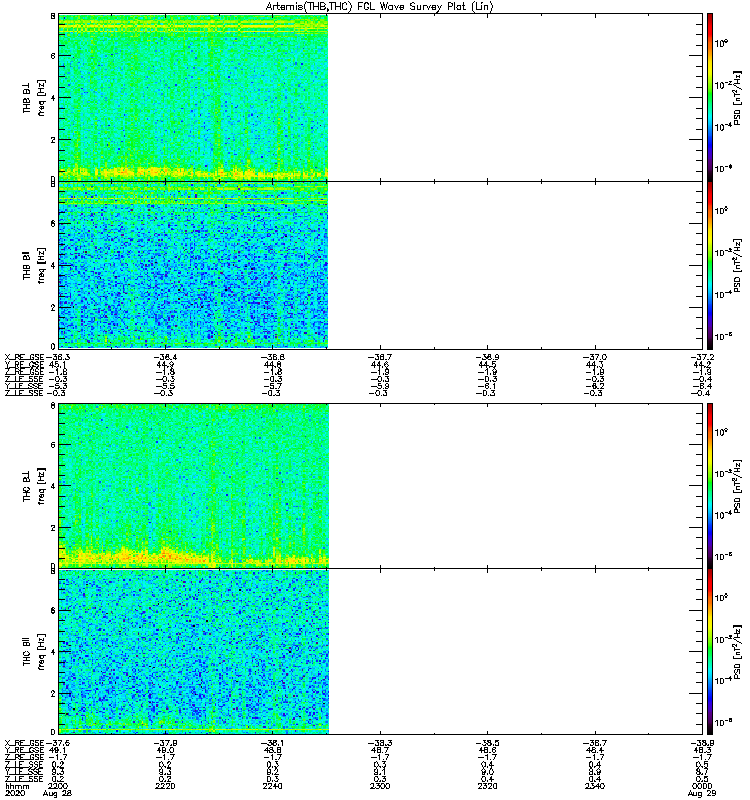This screenshot has height=800, width=750.
Task: Click the "Aug 28" date label
Action: tap(57, 793)
